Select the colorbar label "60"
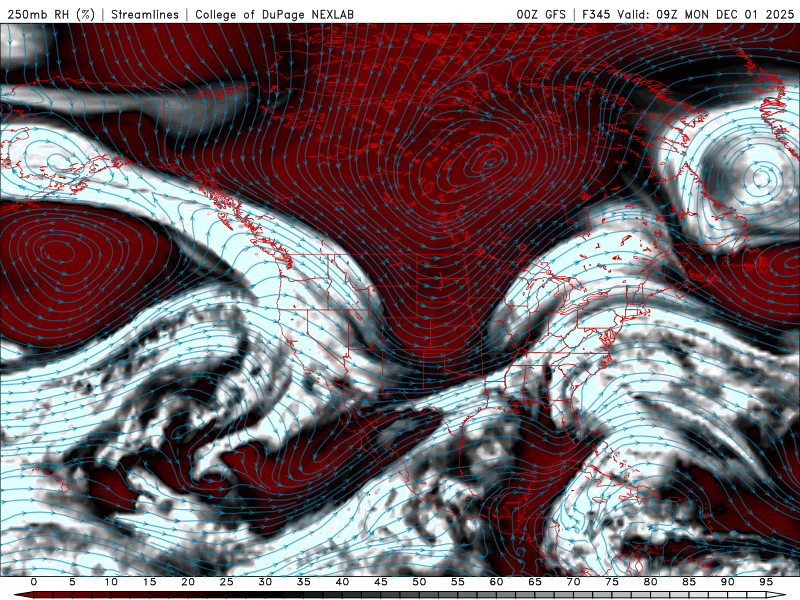Screen dimensions: 800x600 (x=496, y=582)
